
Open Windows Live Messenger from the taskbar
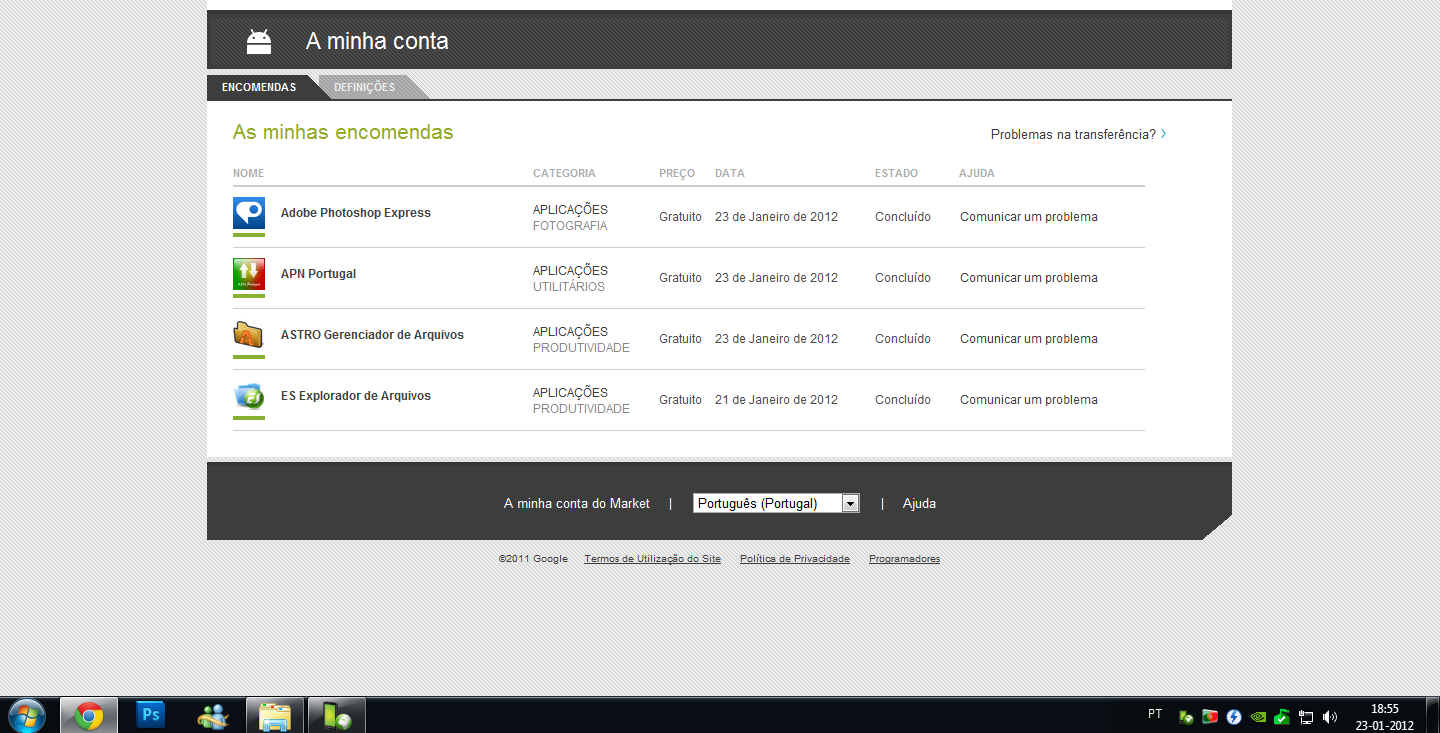point(212,715)
